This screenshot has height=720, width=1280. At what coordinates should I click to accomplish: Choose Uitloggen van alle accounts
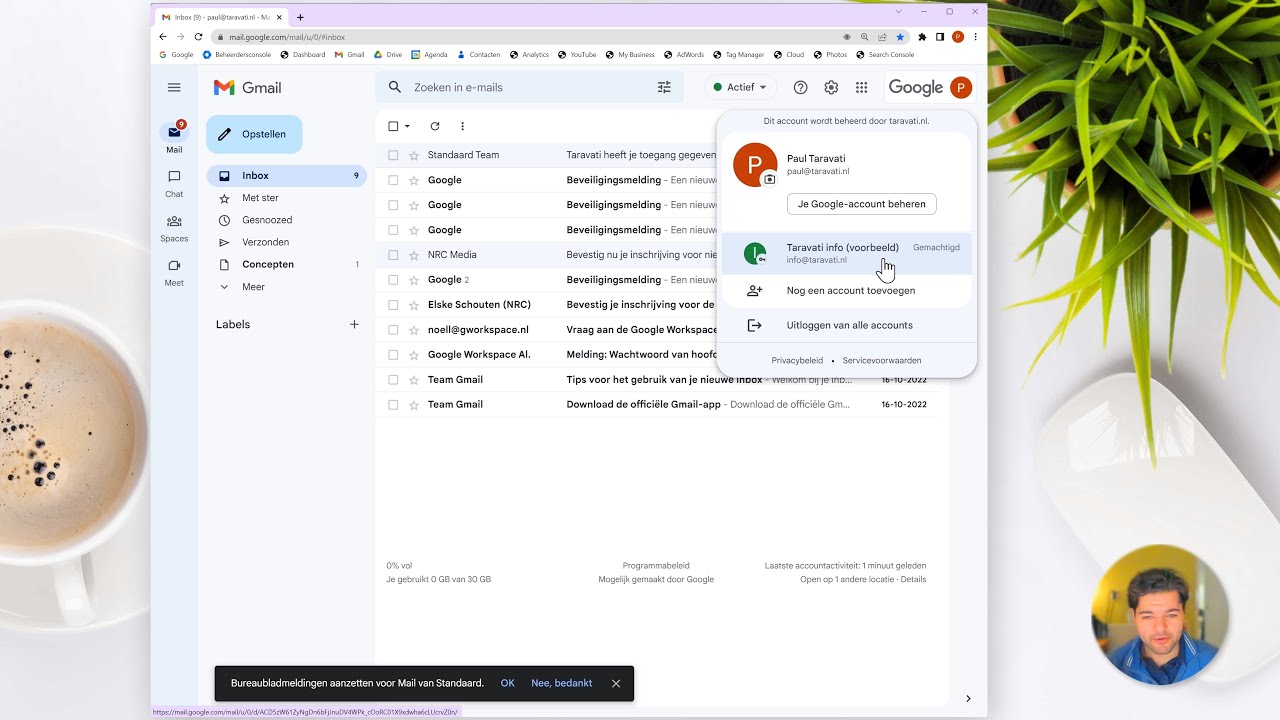[849, 325]
